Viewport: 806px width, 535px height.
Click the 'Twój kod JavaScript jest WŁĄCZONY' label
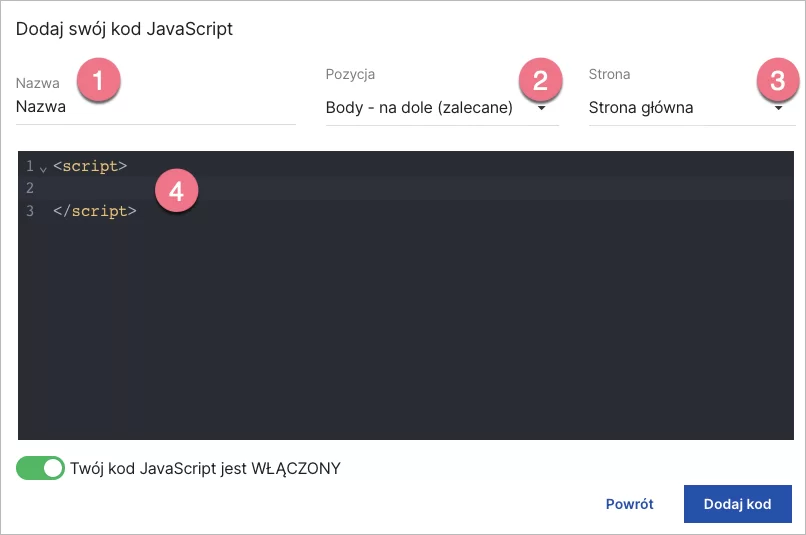(x=206, y=468)
